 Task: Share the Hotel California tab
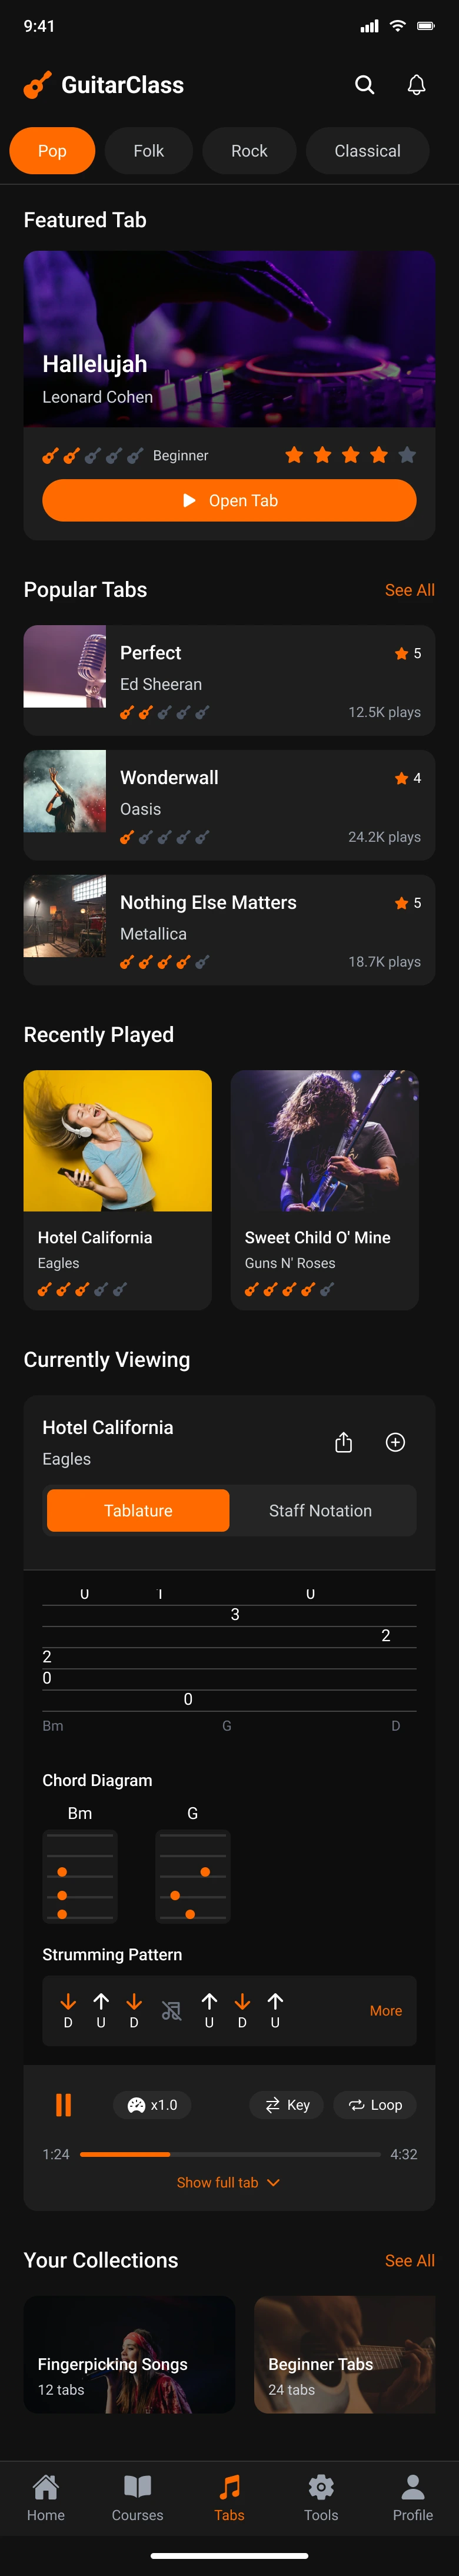point(343,1442)
